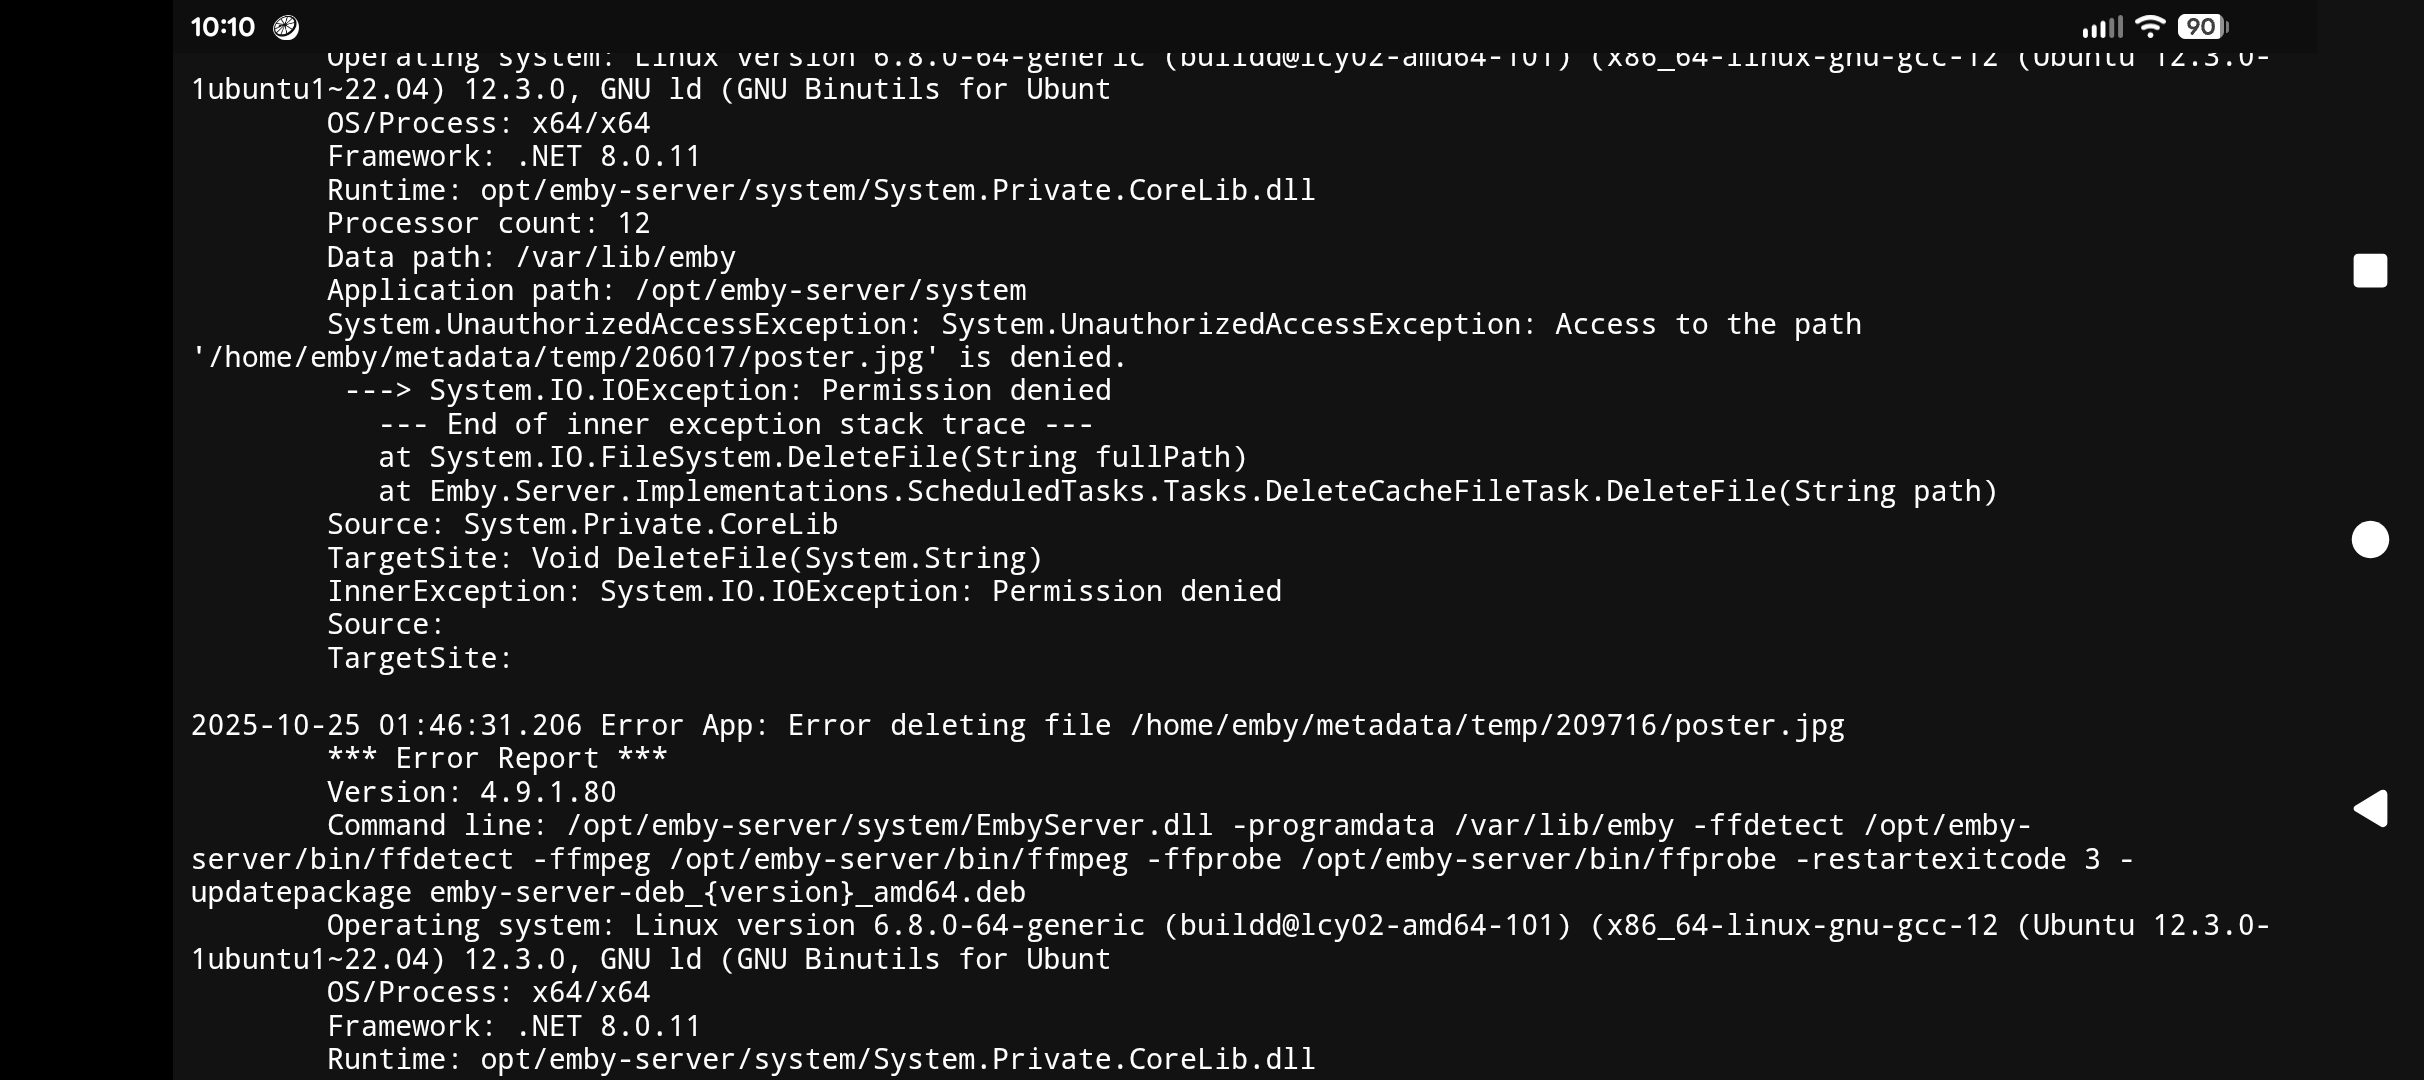Tap the battery indicator showing 90
Screen dimensions: 2424x1080
[x=2202, y=27]
